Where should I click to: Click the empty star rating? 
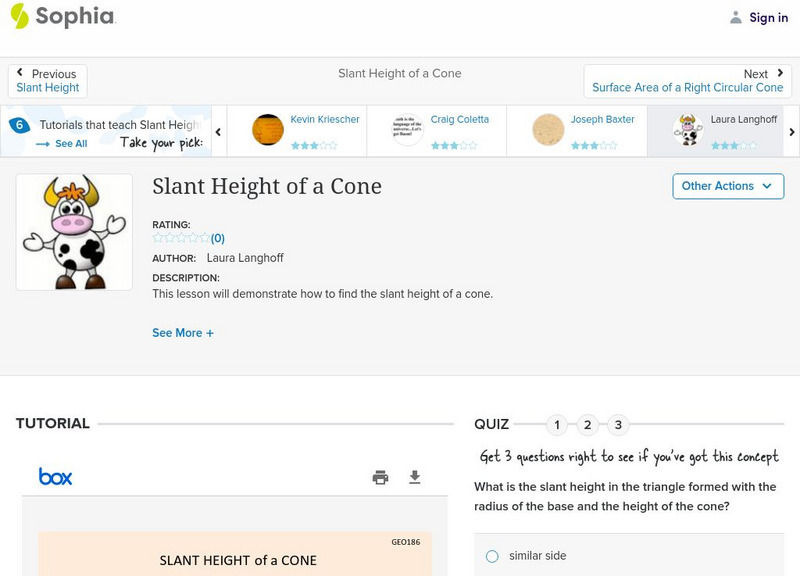(181, 238)
